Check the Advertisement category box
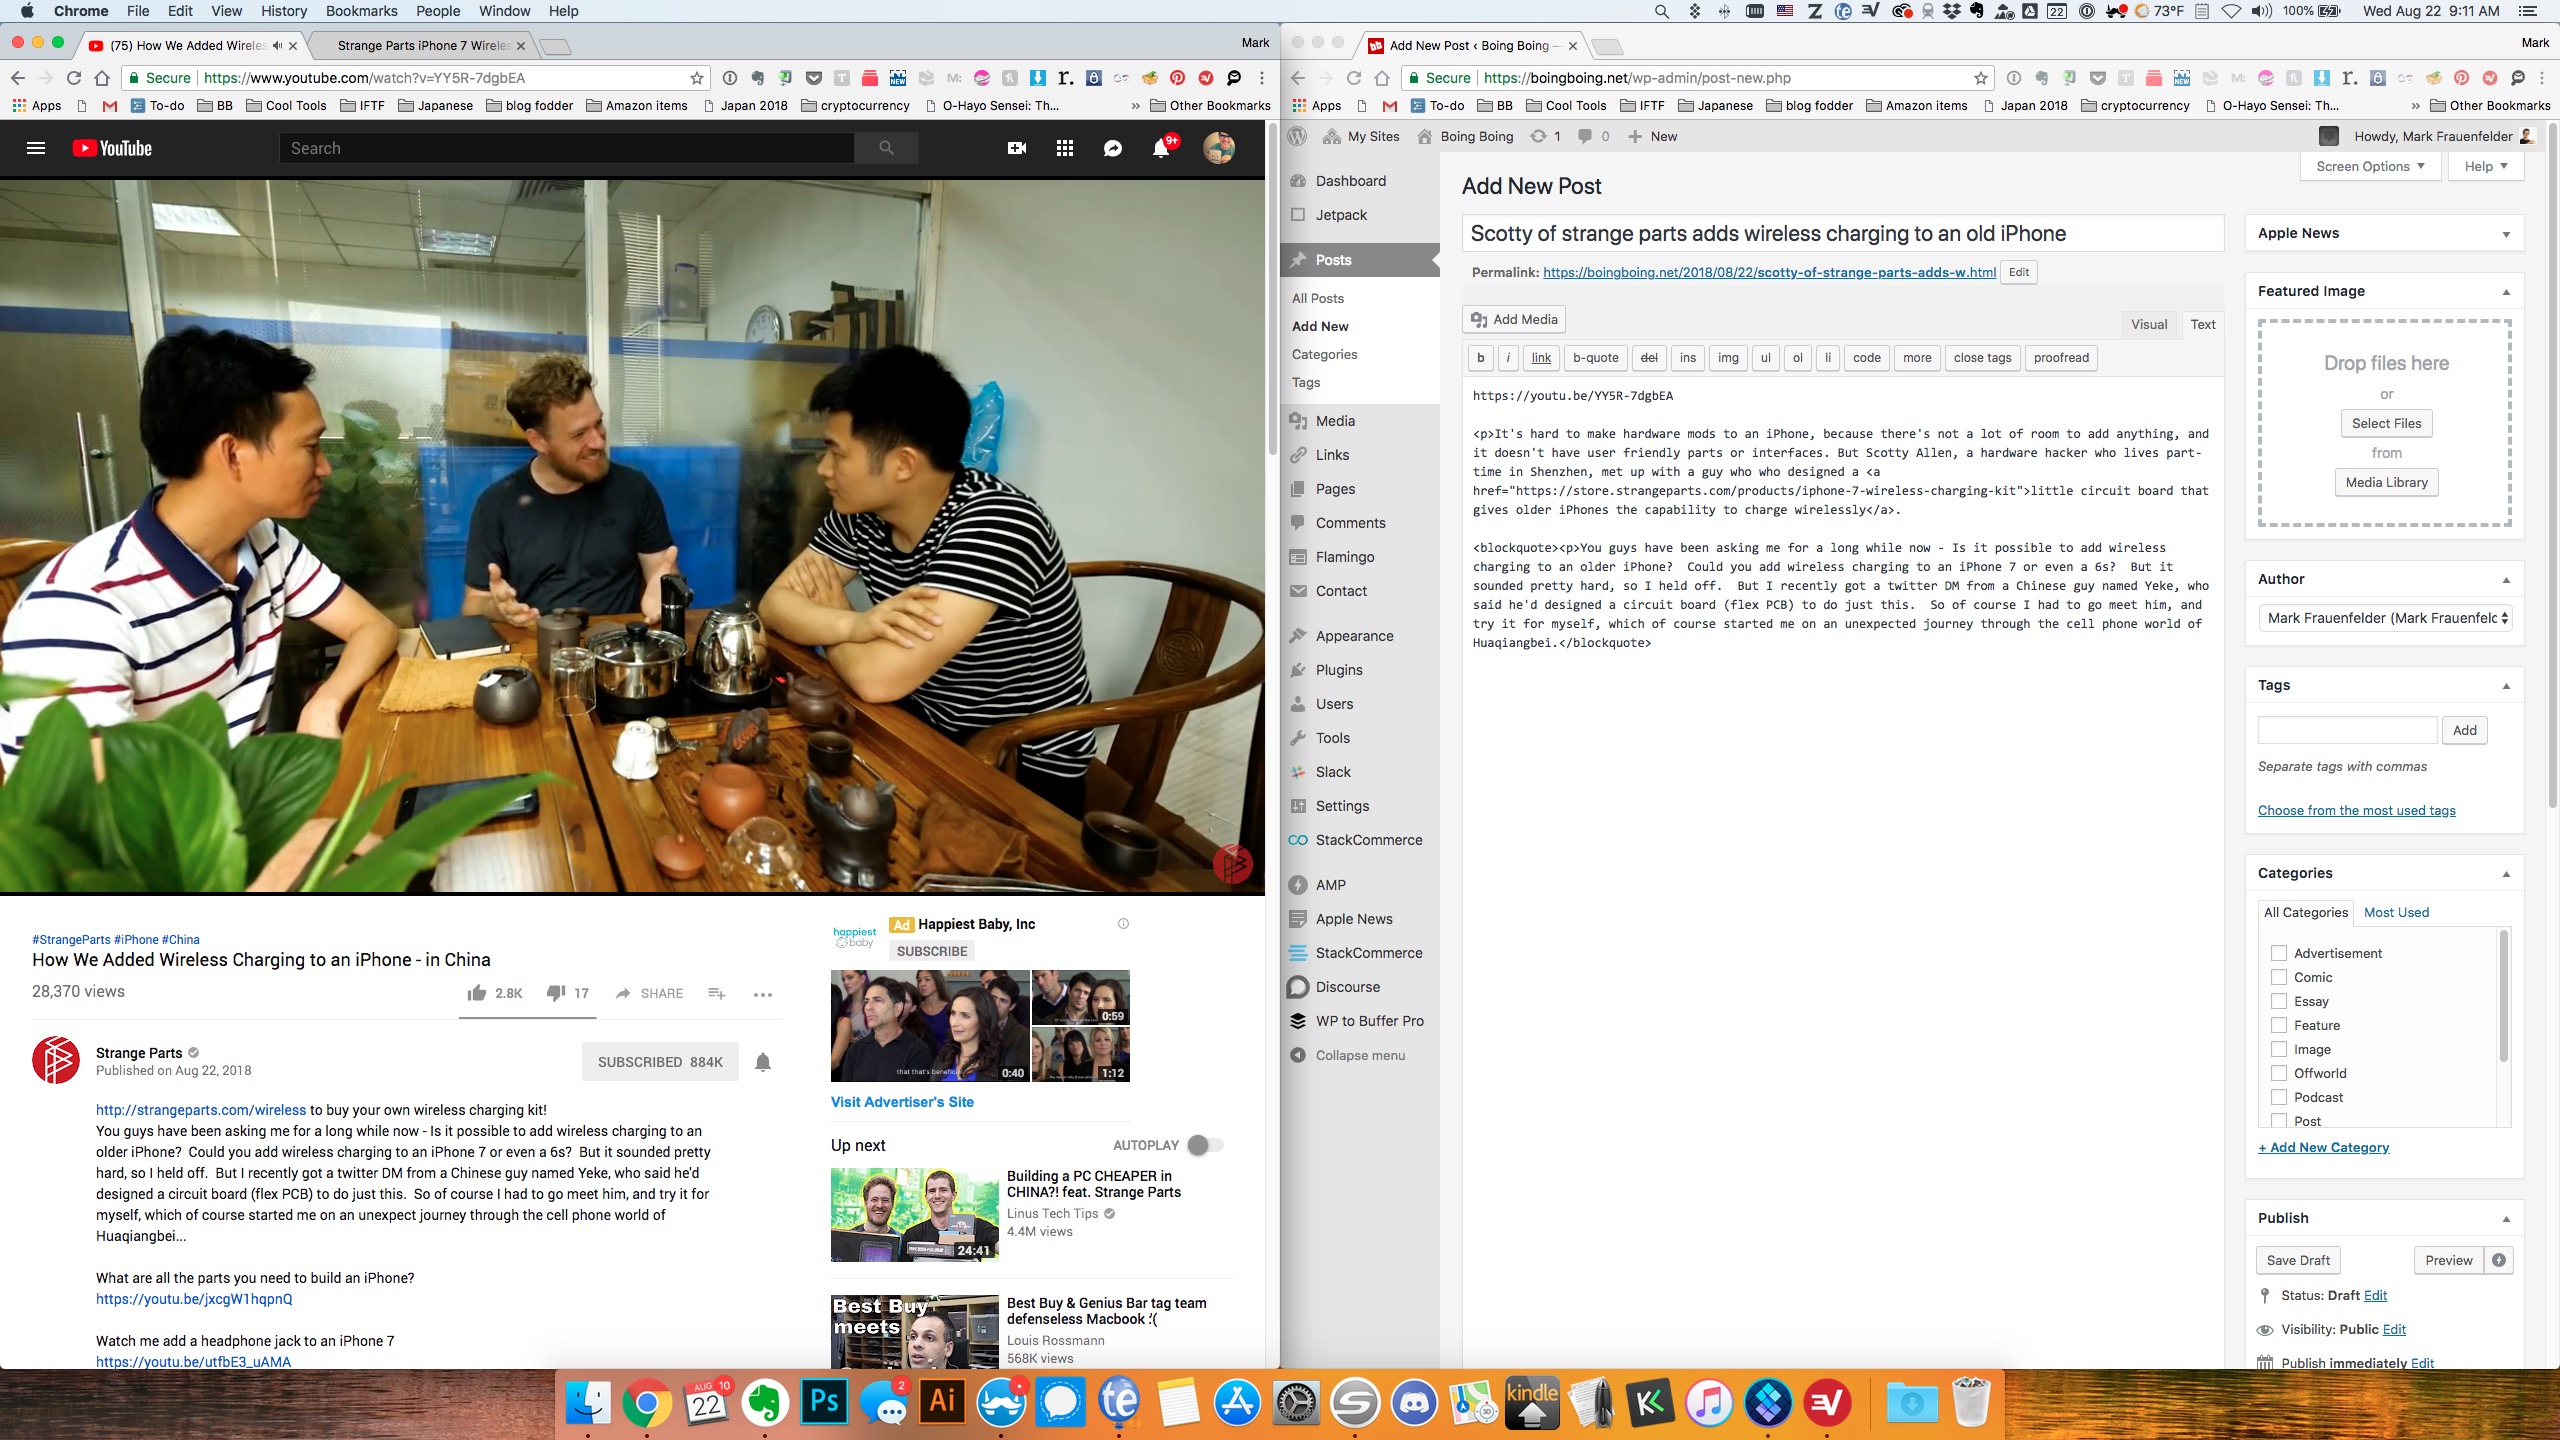The width and height of the screenshot is (2560, 1440). [2279, 953]
